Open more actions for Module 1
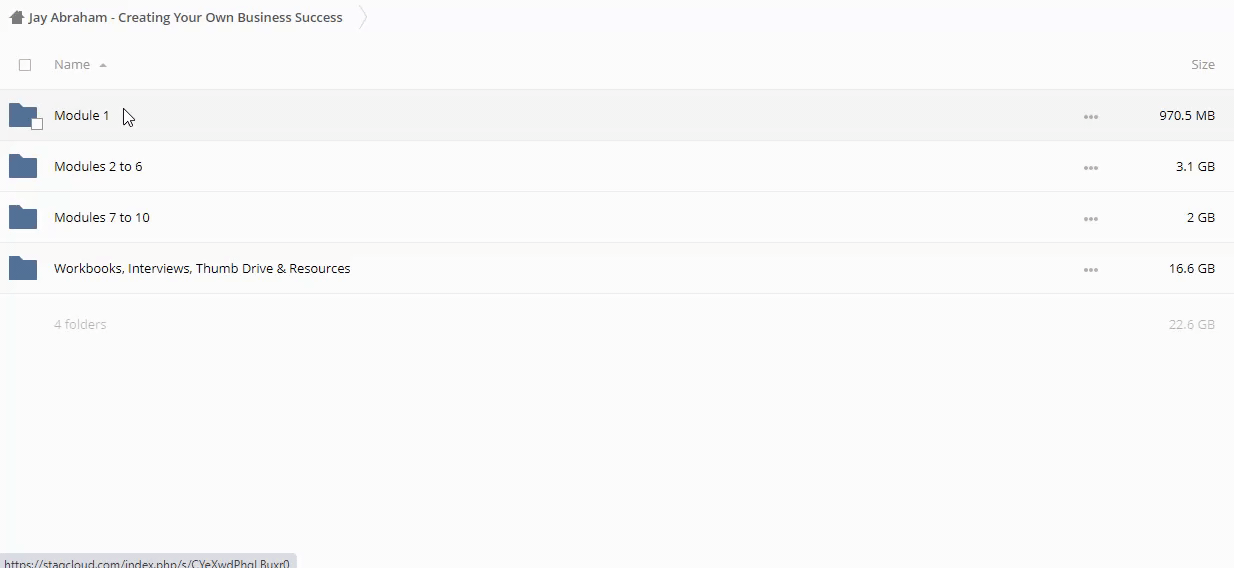The width and height of the screenshot is (1234, 568). click(1090, 117)
